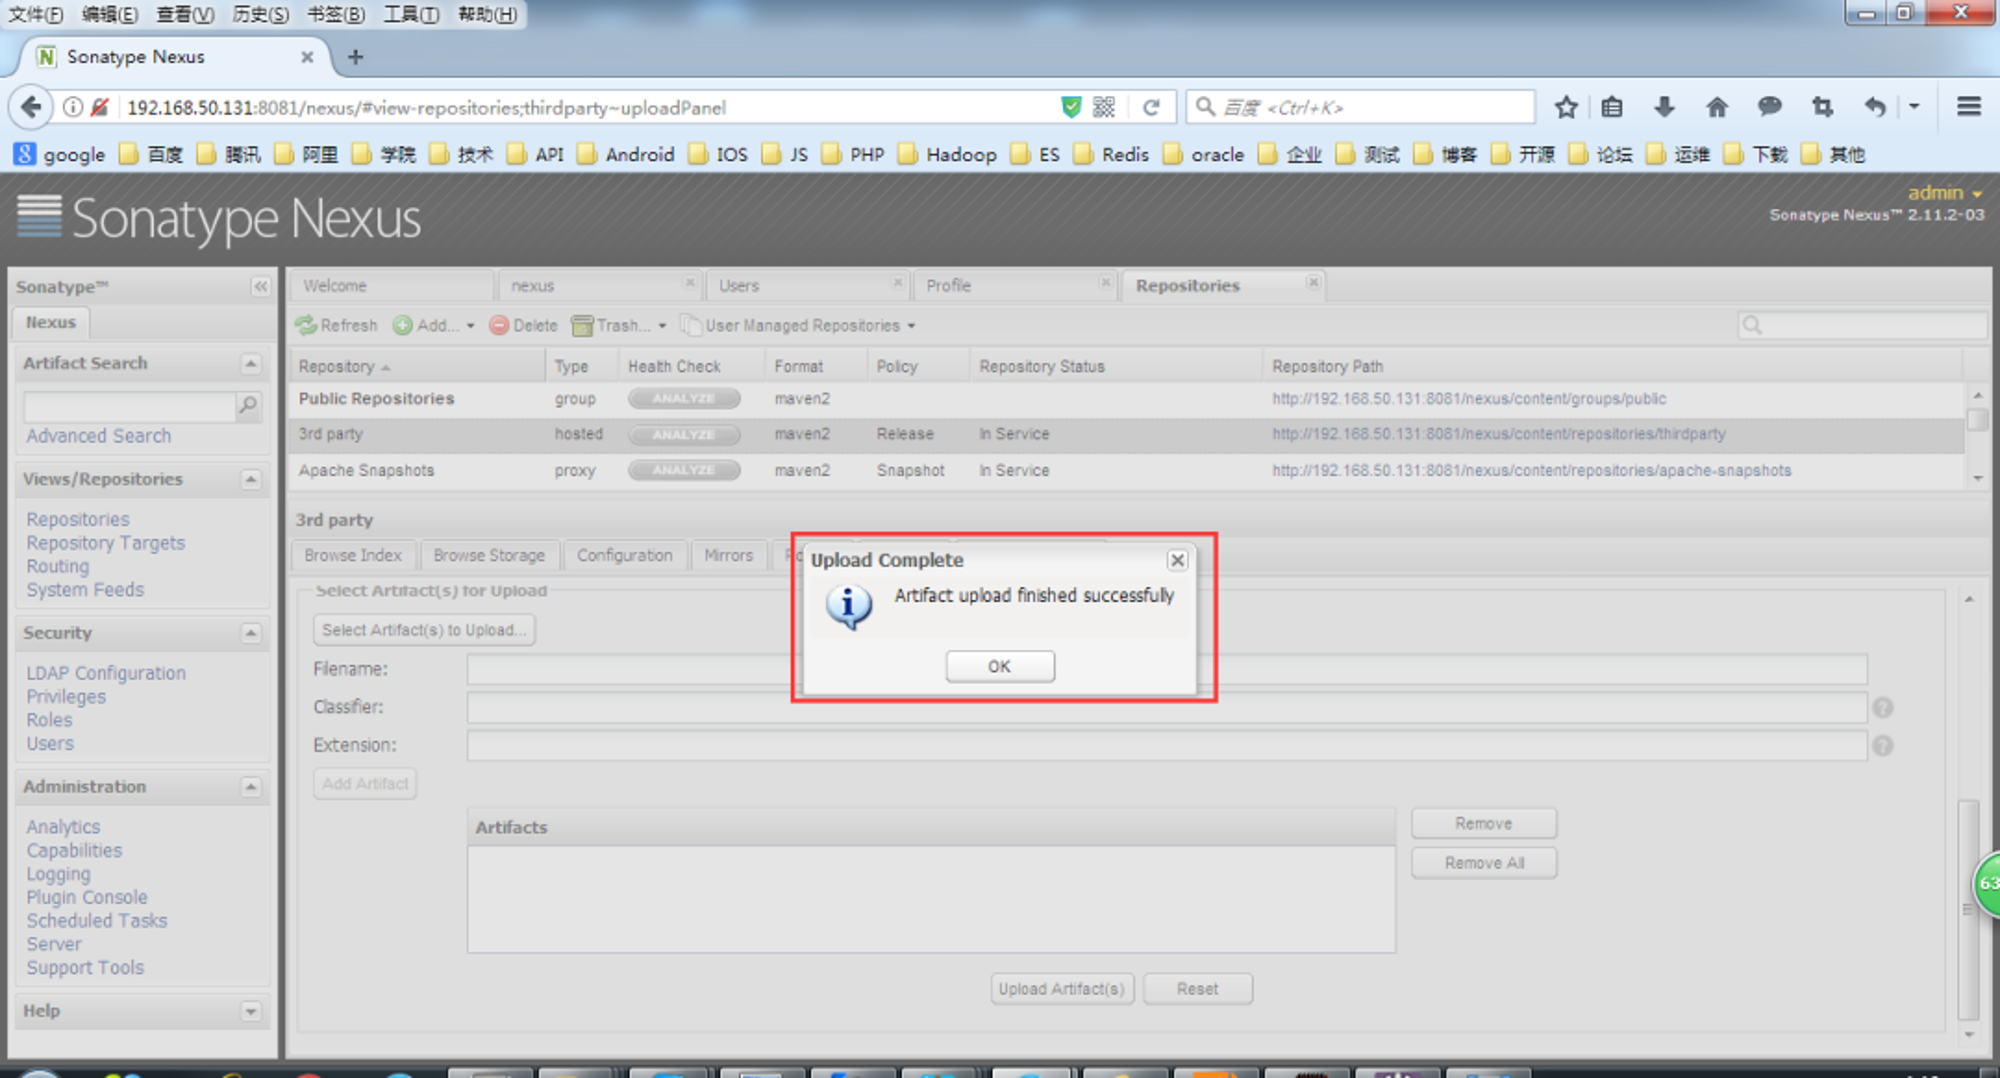The image size is (2000, 1078).
Task: Focus the Artifact Search input box
Action: [x=129, y=406]
